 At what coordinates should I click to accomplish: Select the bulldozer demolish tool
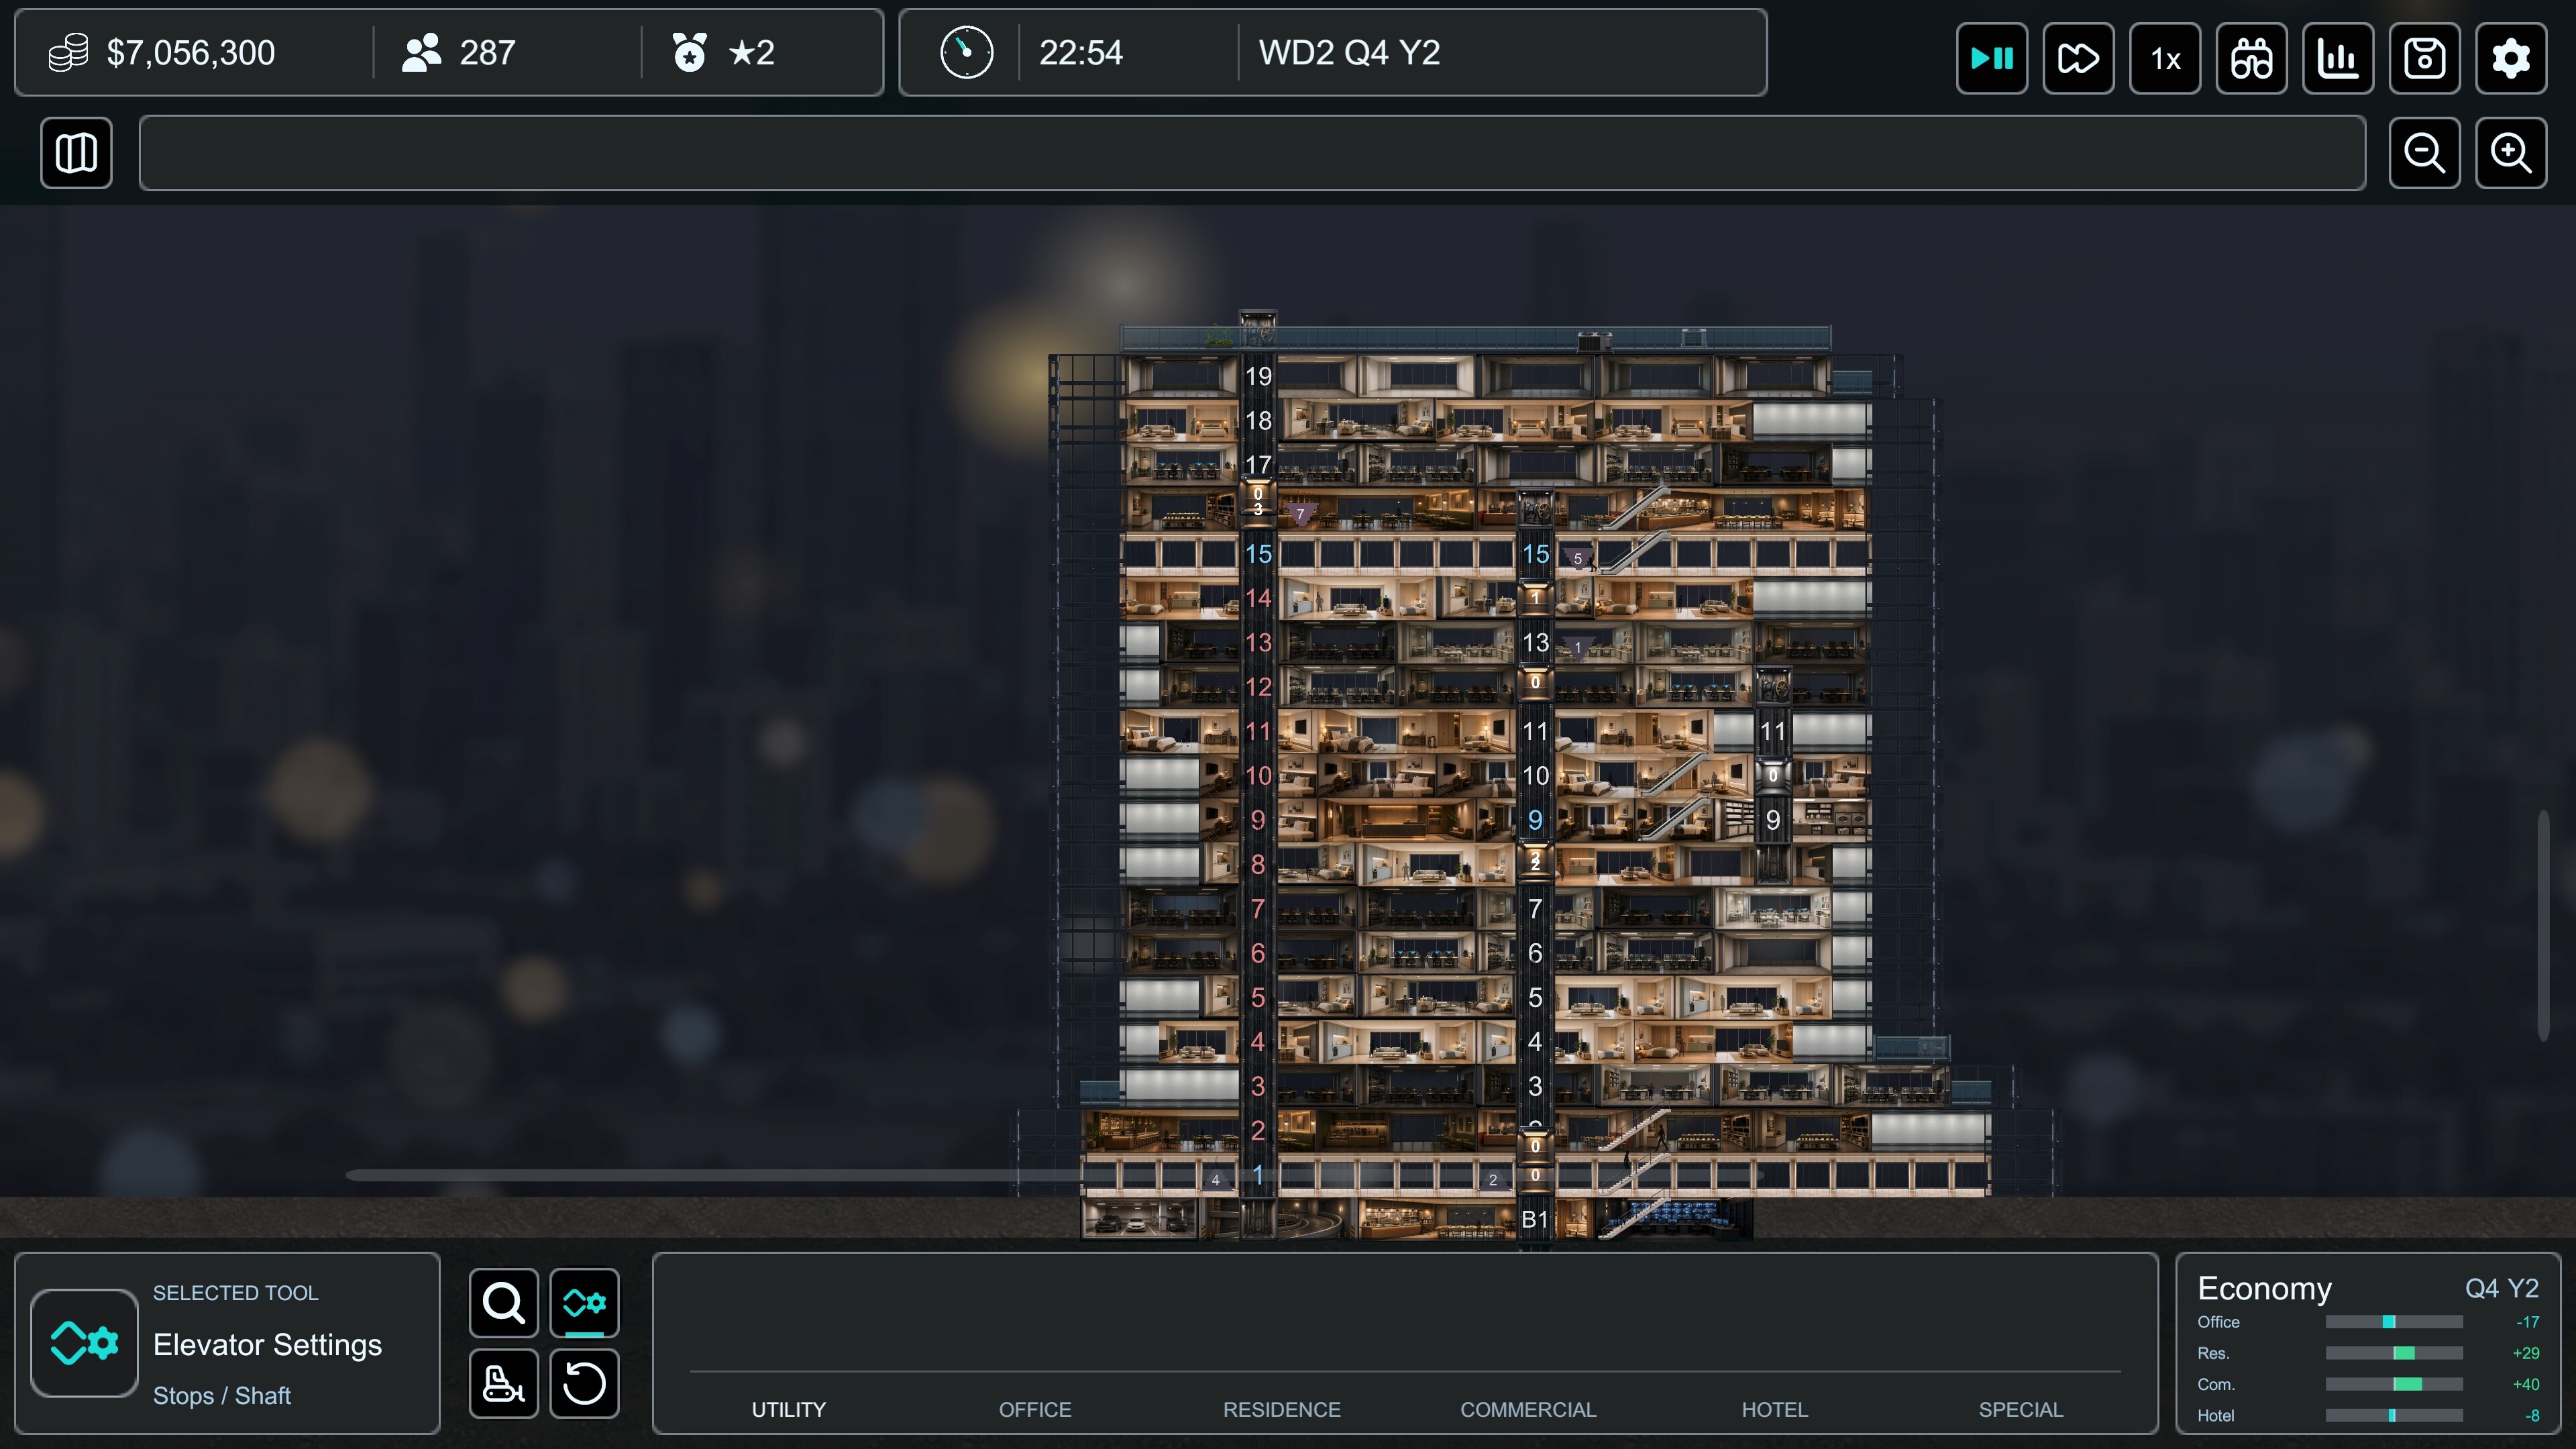(503, 1383)
